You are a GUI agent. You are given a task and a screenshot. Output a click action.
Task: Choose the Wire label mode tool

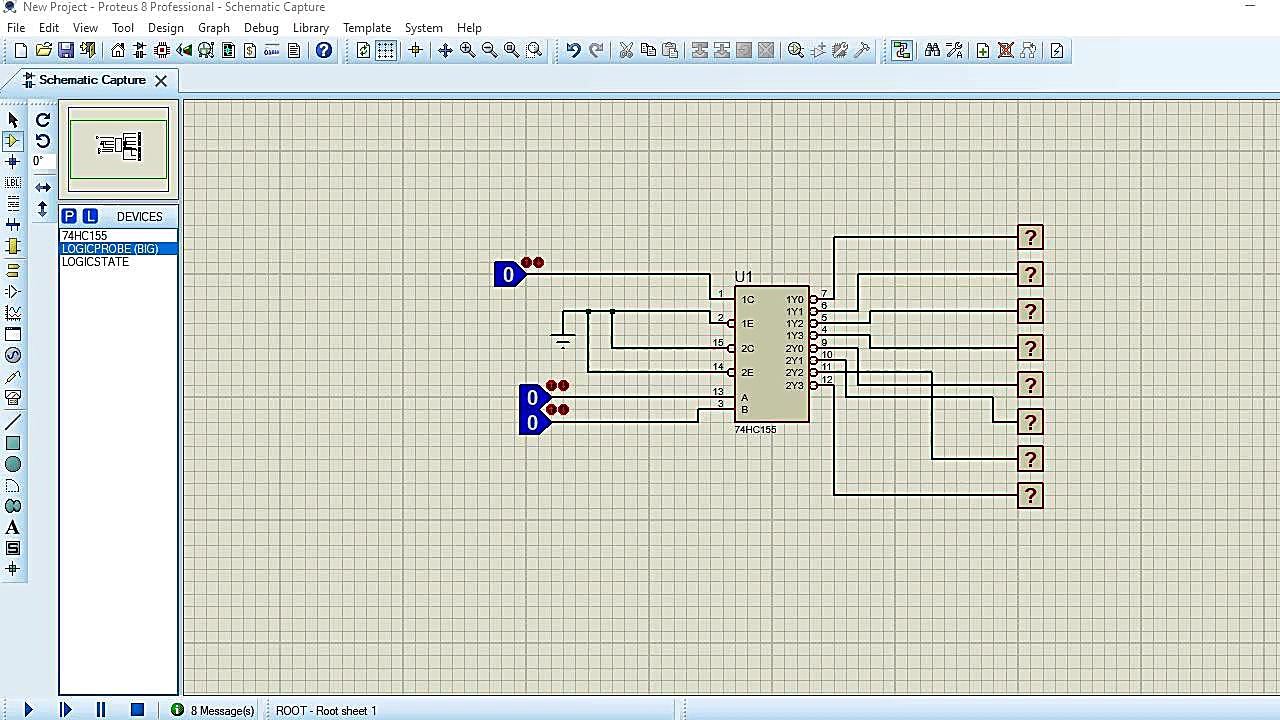13,183
